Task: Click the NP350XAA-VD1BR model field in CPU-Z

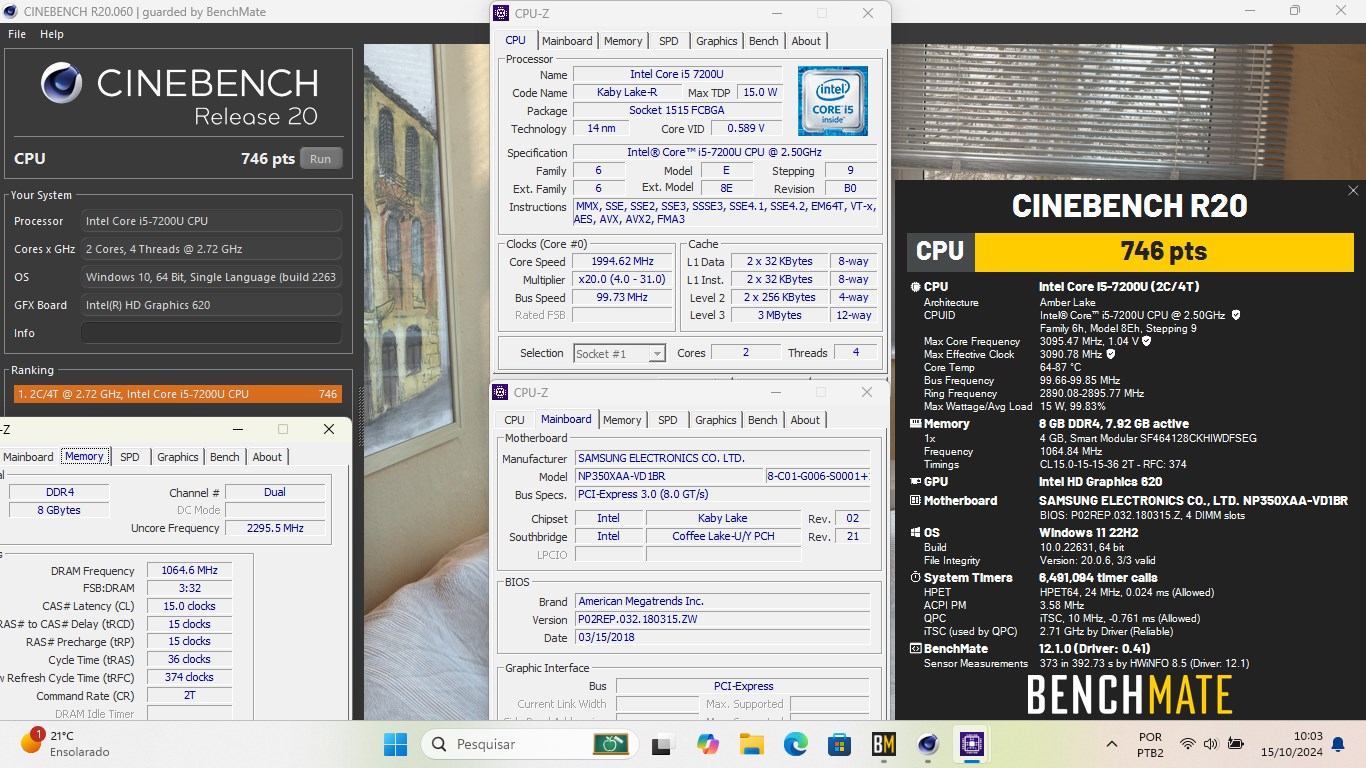Action: [669, 477]
